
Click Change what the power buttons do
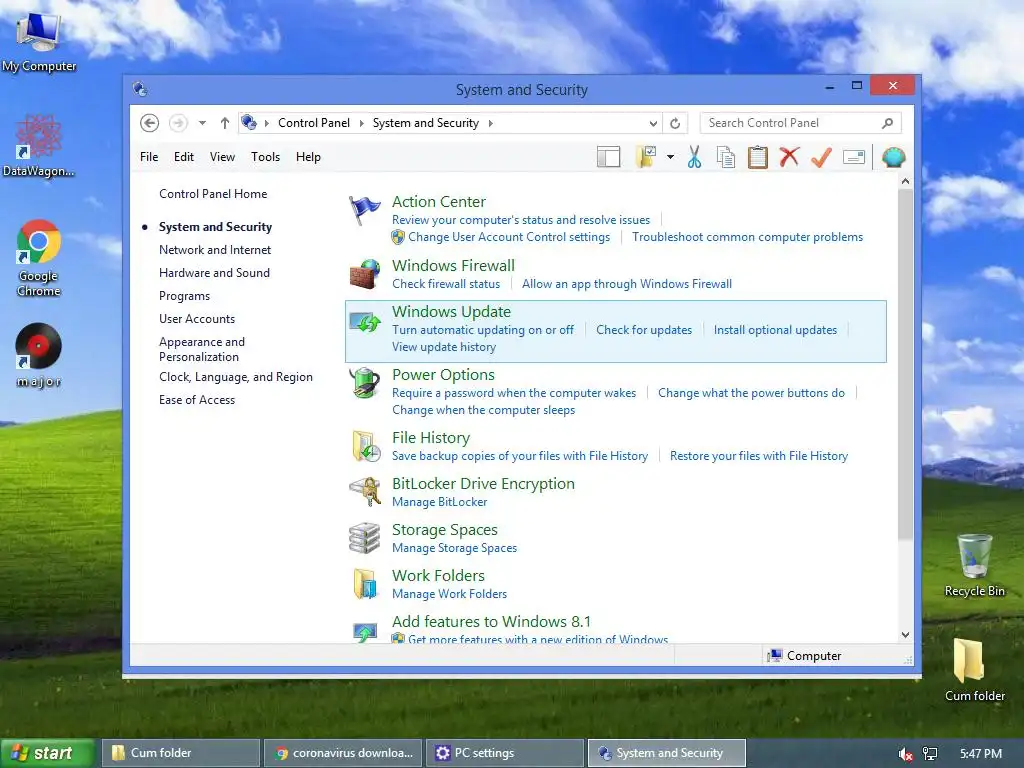point(751,393)
